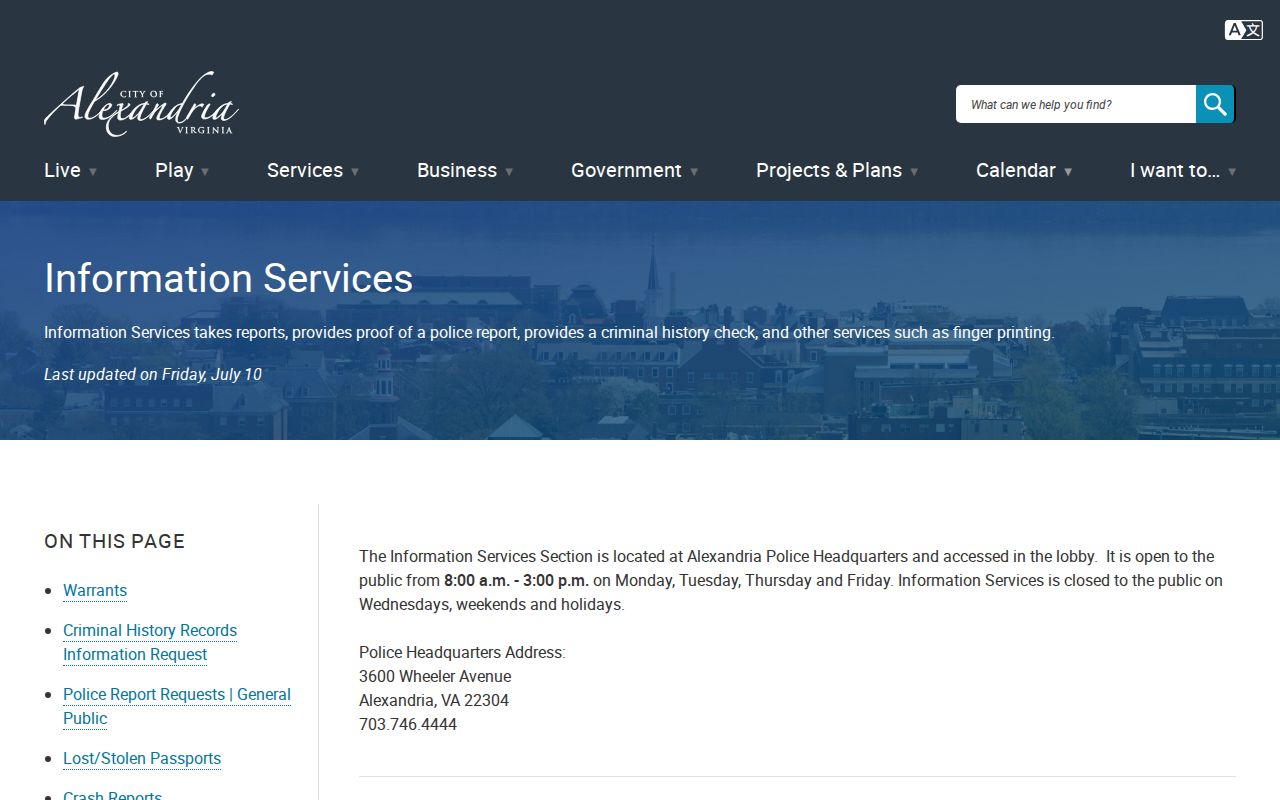This screenshot has width=1280, height=800.
Task: Go to Police Report Requests | General Public
Action: click(x=177, y=706)
